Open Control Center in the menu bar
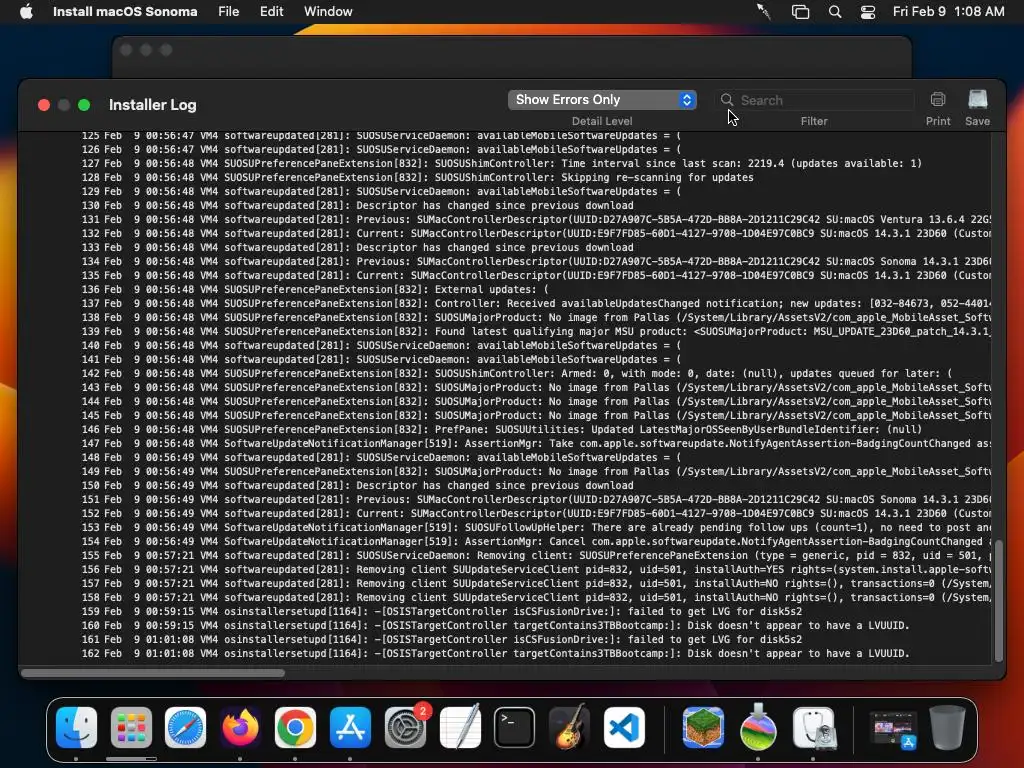This screenshot has width=1024, height=768. pyautogui.click(x=868, y=12)
